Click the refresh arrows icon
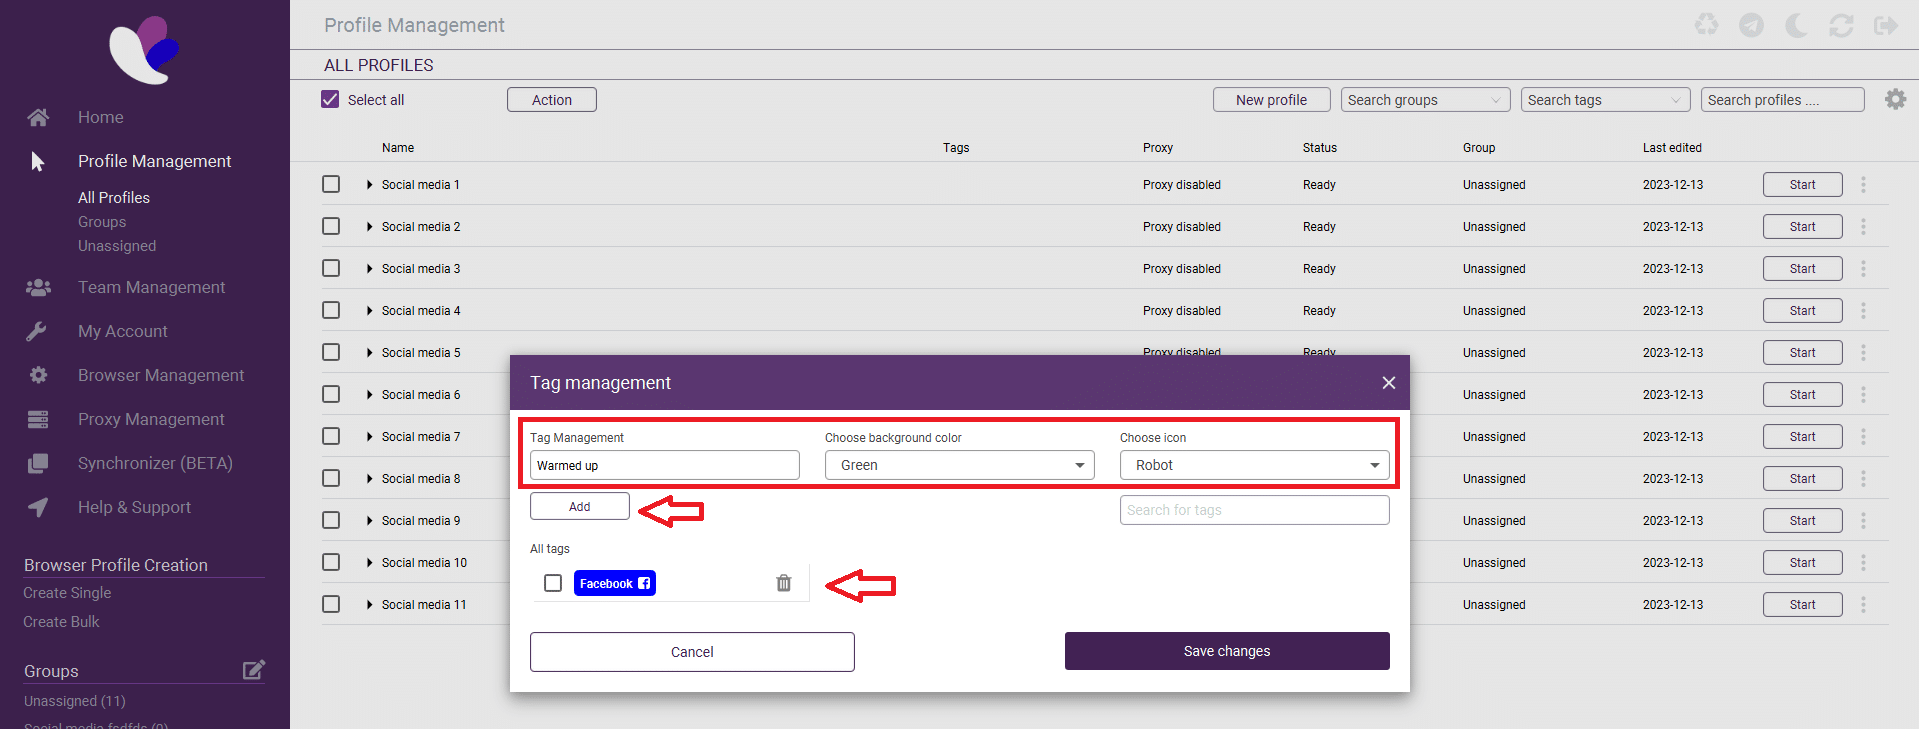Screen dimensions: 1919x729 point(1841,25)
